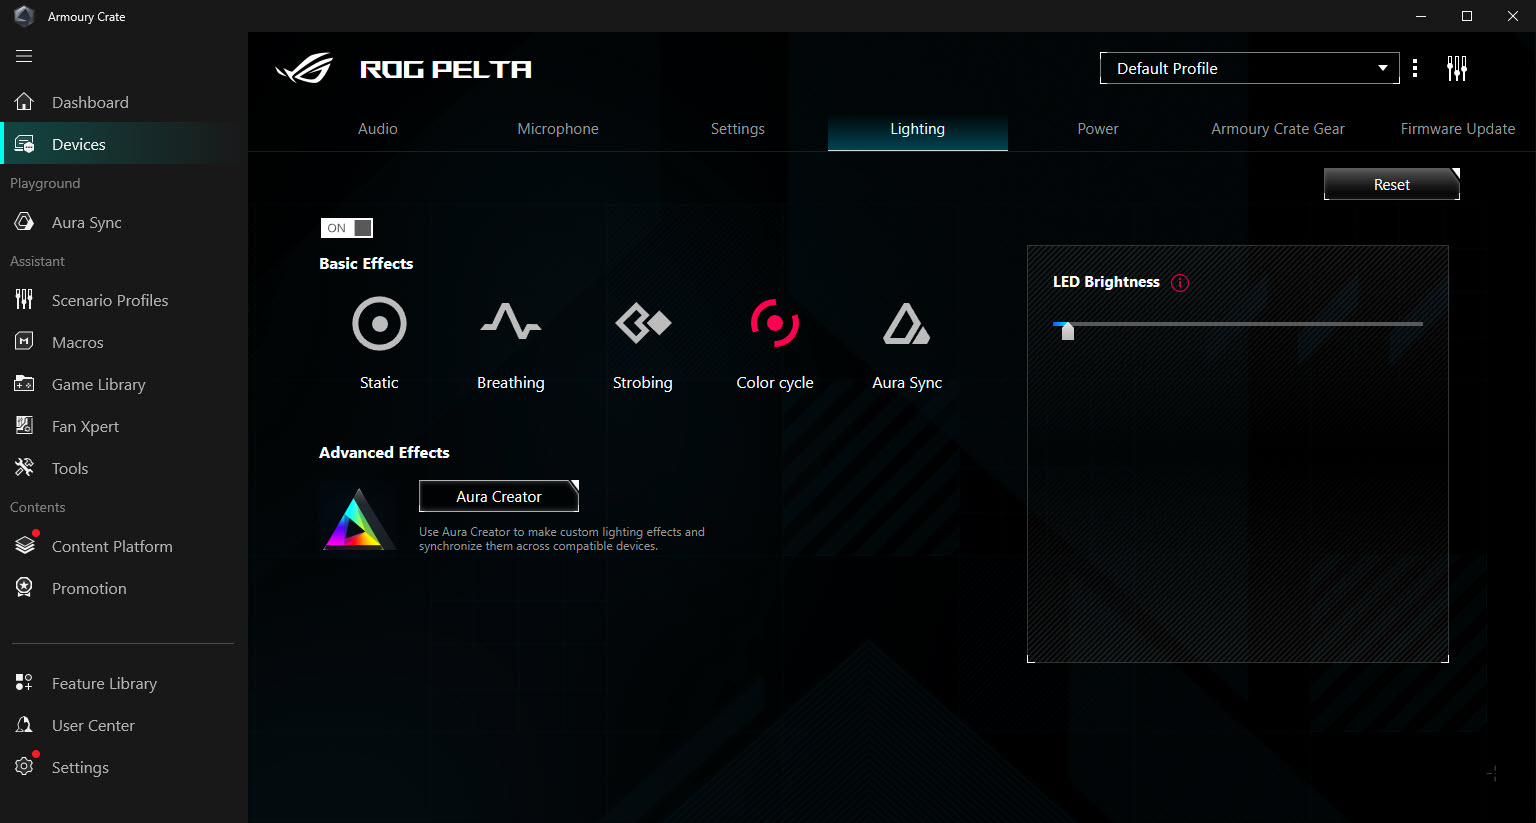Viewport: 1536px width, 823px height.
Task: Maximize the Armoury Crate window
Action: [1467, 16]
